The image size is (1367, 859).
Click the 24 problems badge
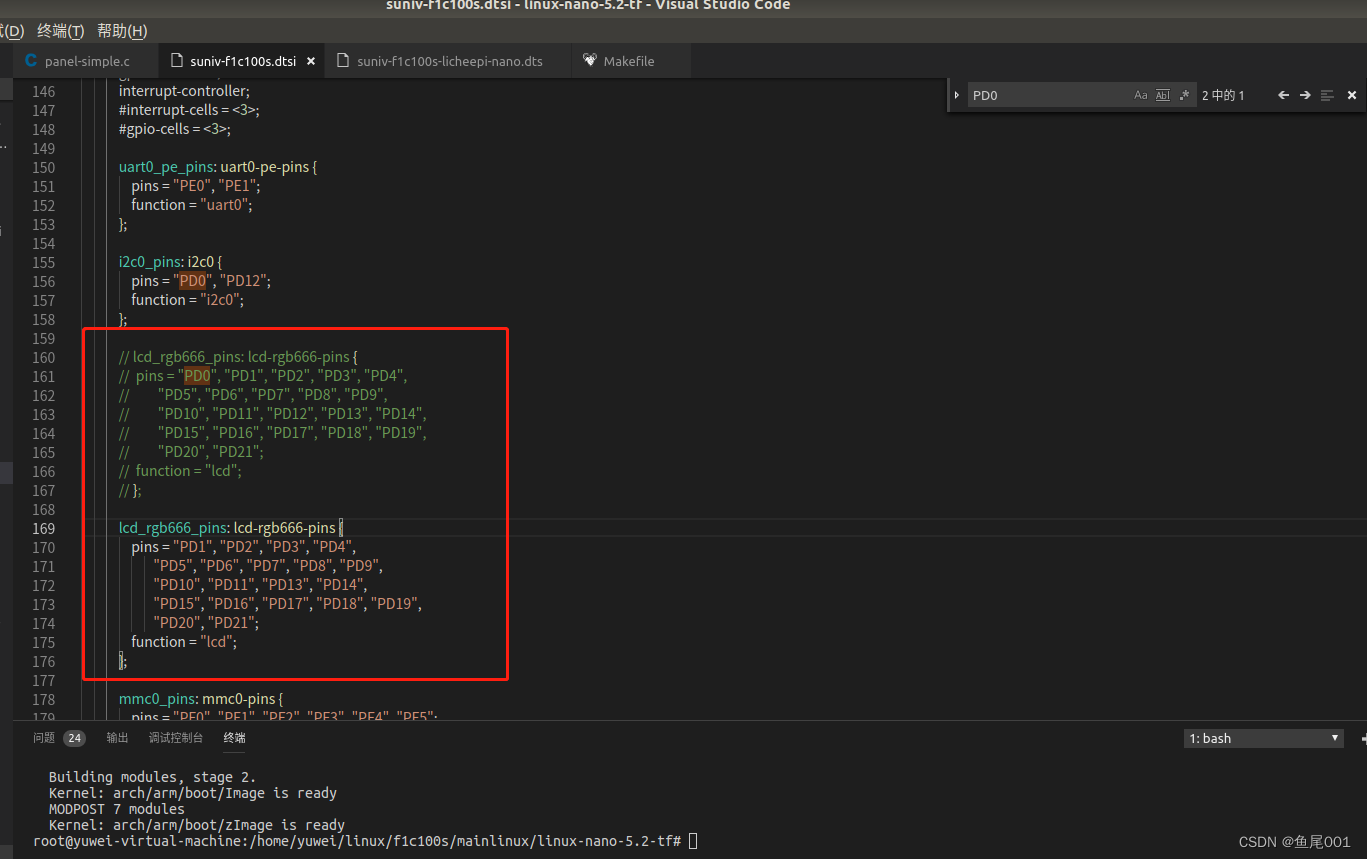(74, 738)
